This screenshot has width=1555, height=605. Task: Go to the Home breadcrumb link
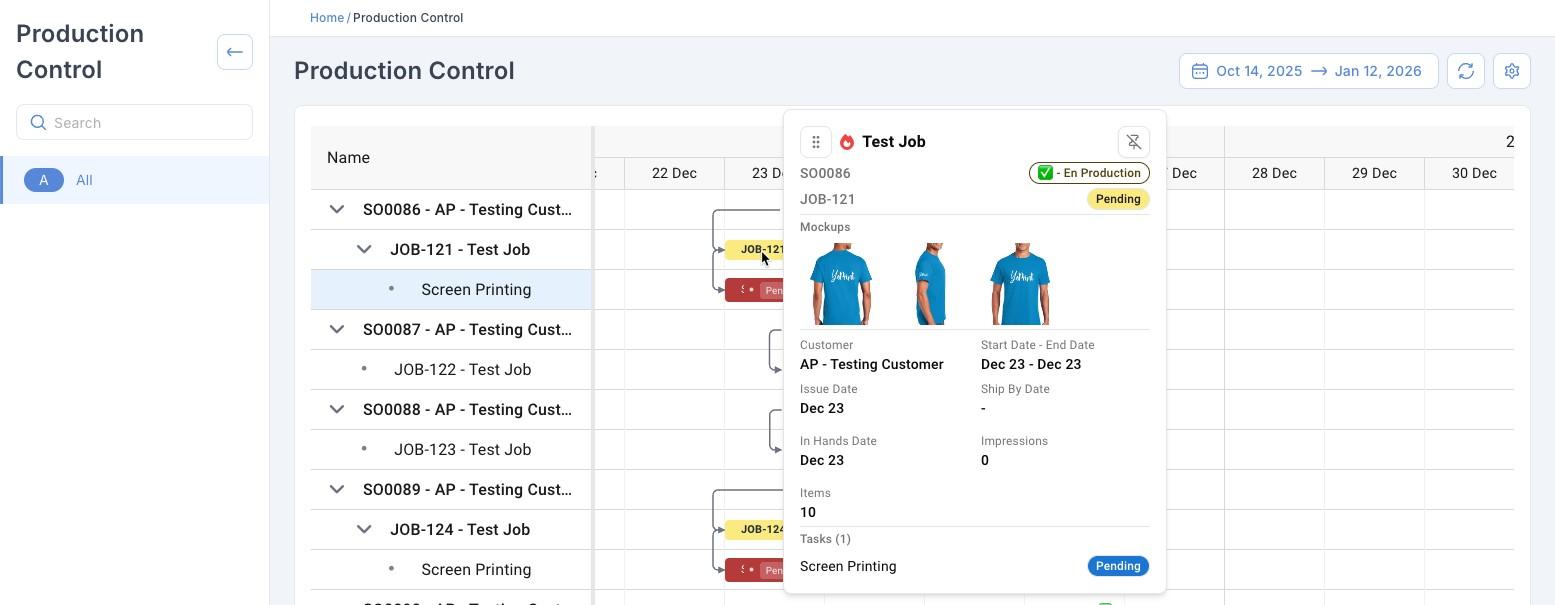(326, 18)
